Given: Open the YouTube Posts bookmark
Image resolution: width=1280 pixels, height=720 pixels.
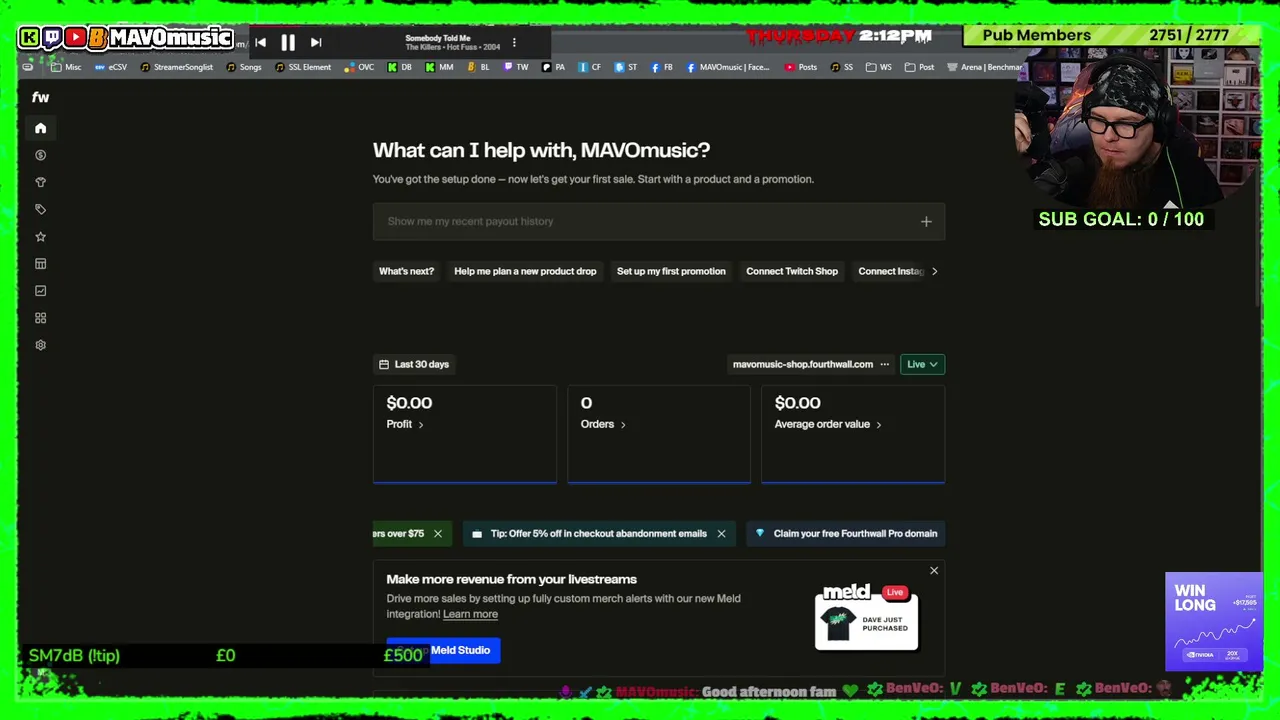Looking at the screenshot, I should coord(801,67).
